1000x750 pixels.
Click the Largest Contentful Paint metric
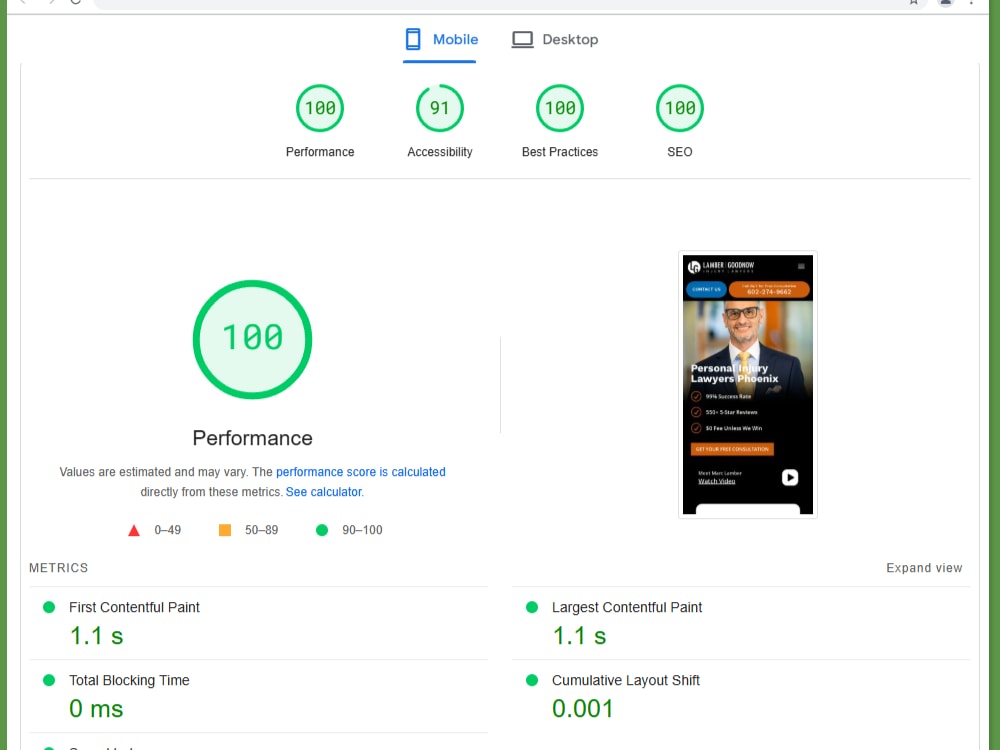(741, 623)
